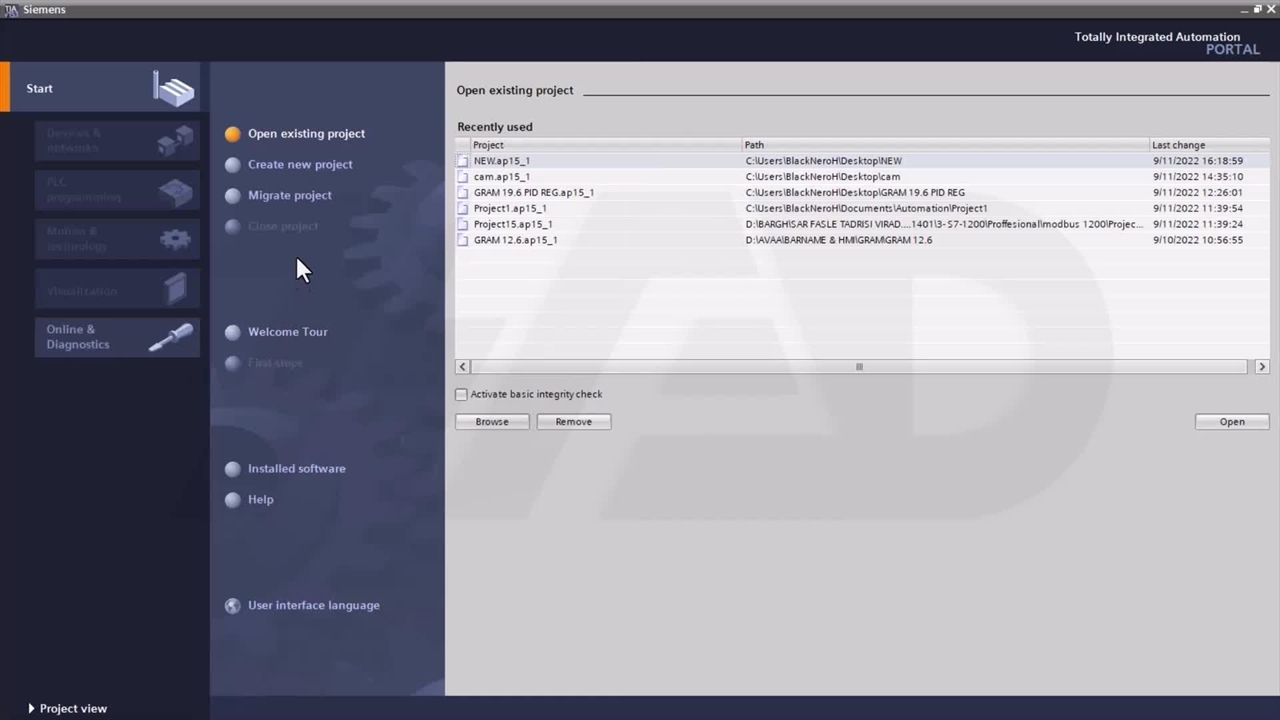Click the globe icon for User interface language
This screenshot has height=720, width=1280.
(x=233, y=606)
